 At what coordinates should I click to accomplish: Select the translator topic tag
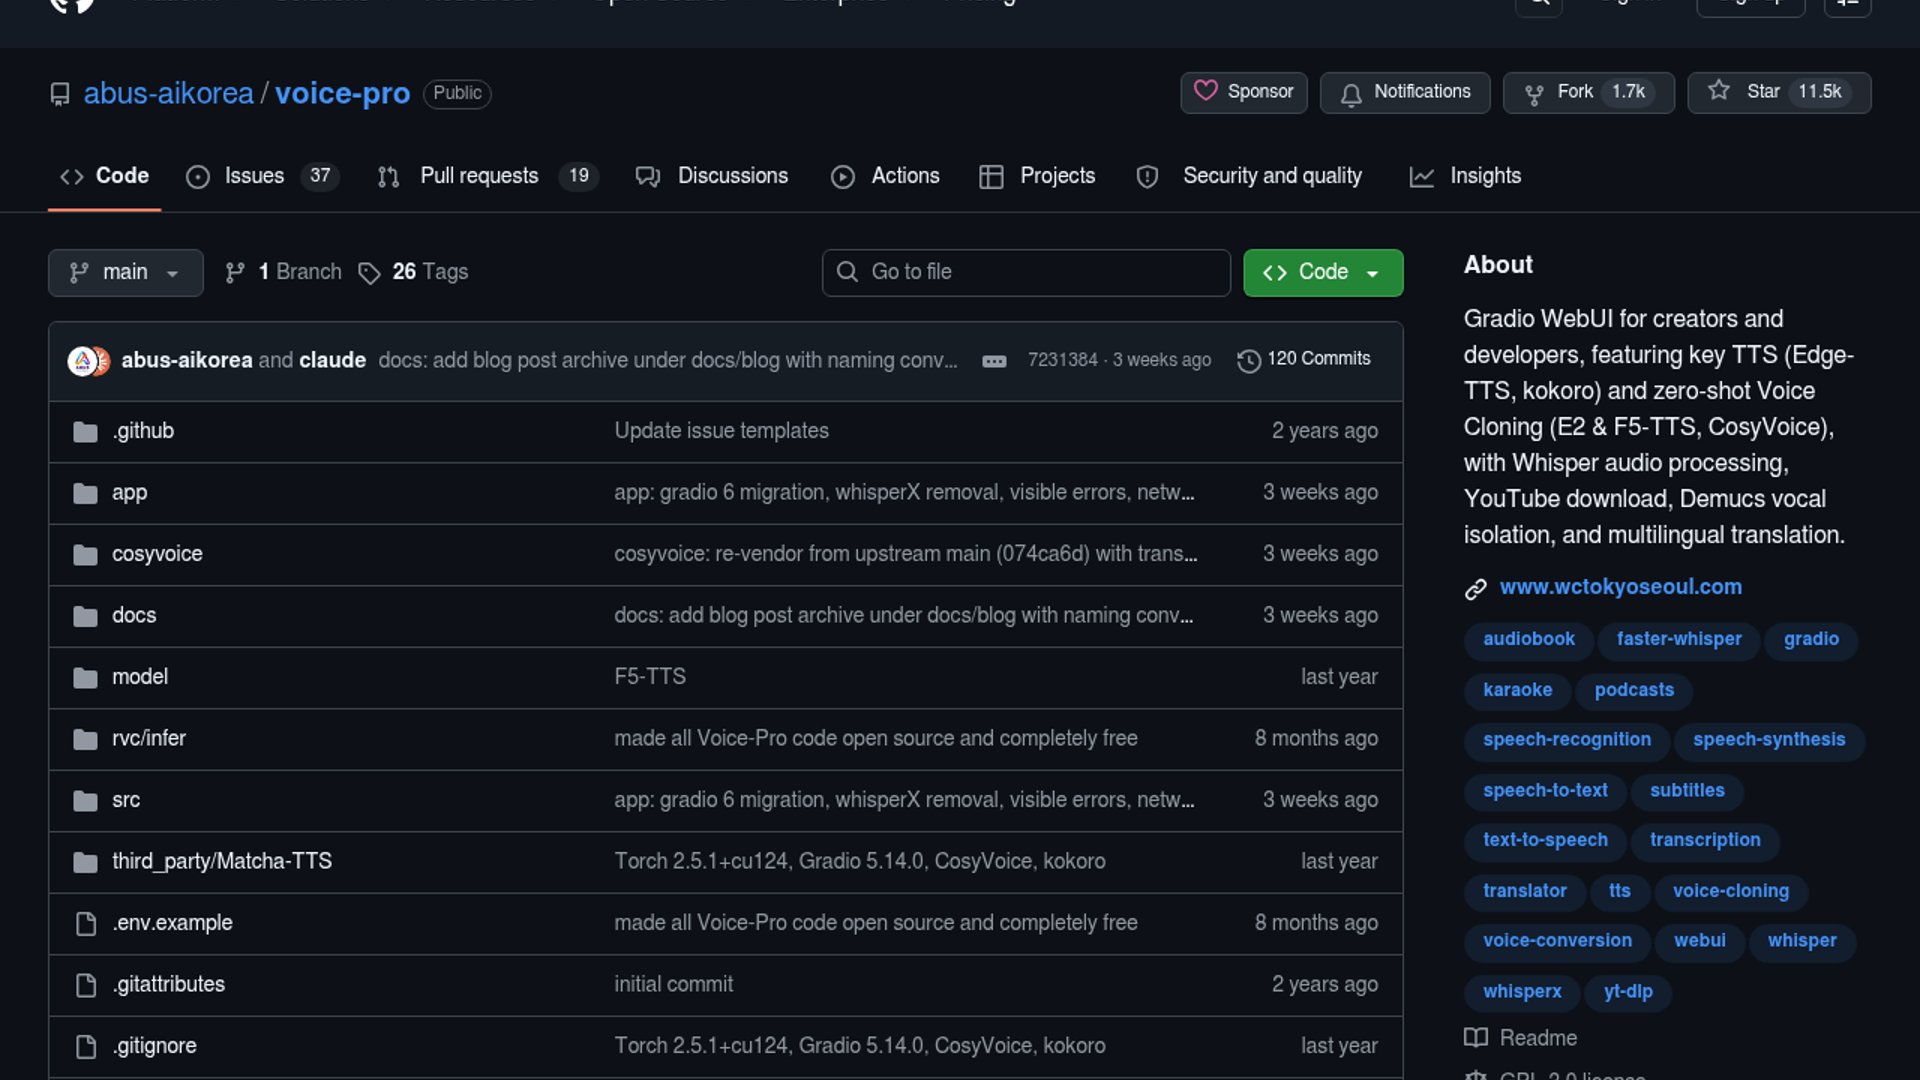pyautogui.click(x=1524, y=892)
